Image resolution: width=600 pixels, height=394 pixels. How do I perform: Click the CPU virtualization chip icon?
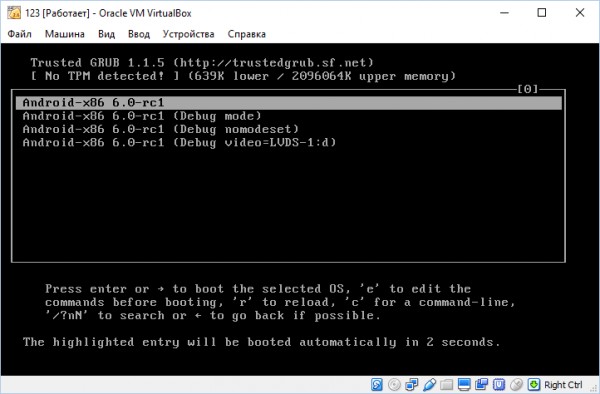(x=499, y=384)
